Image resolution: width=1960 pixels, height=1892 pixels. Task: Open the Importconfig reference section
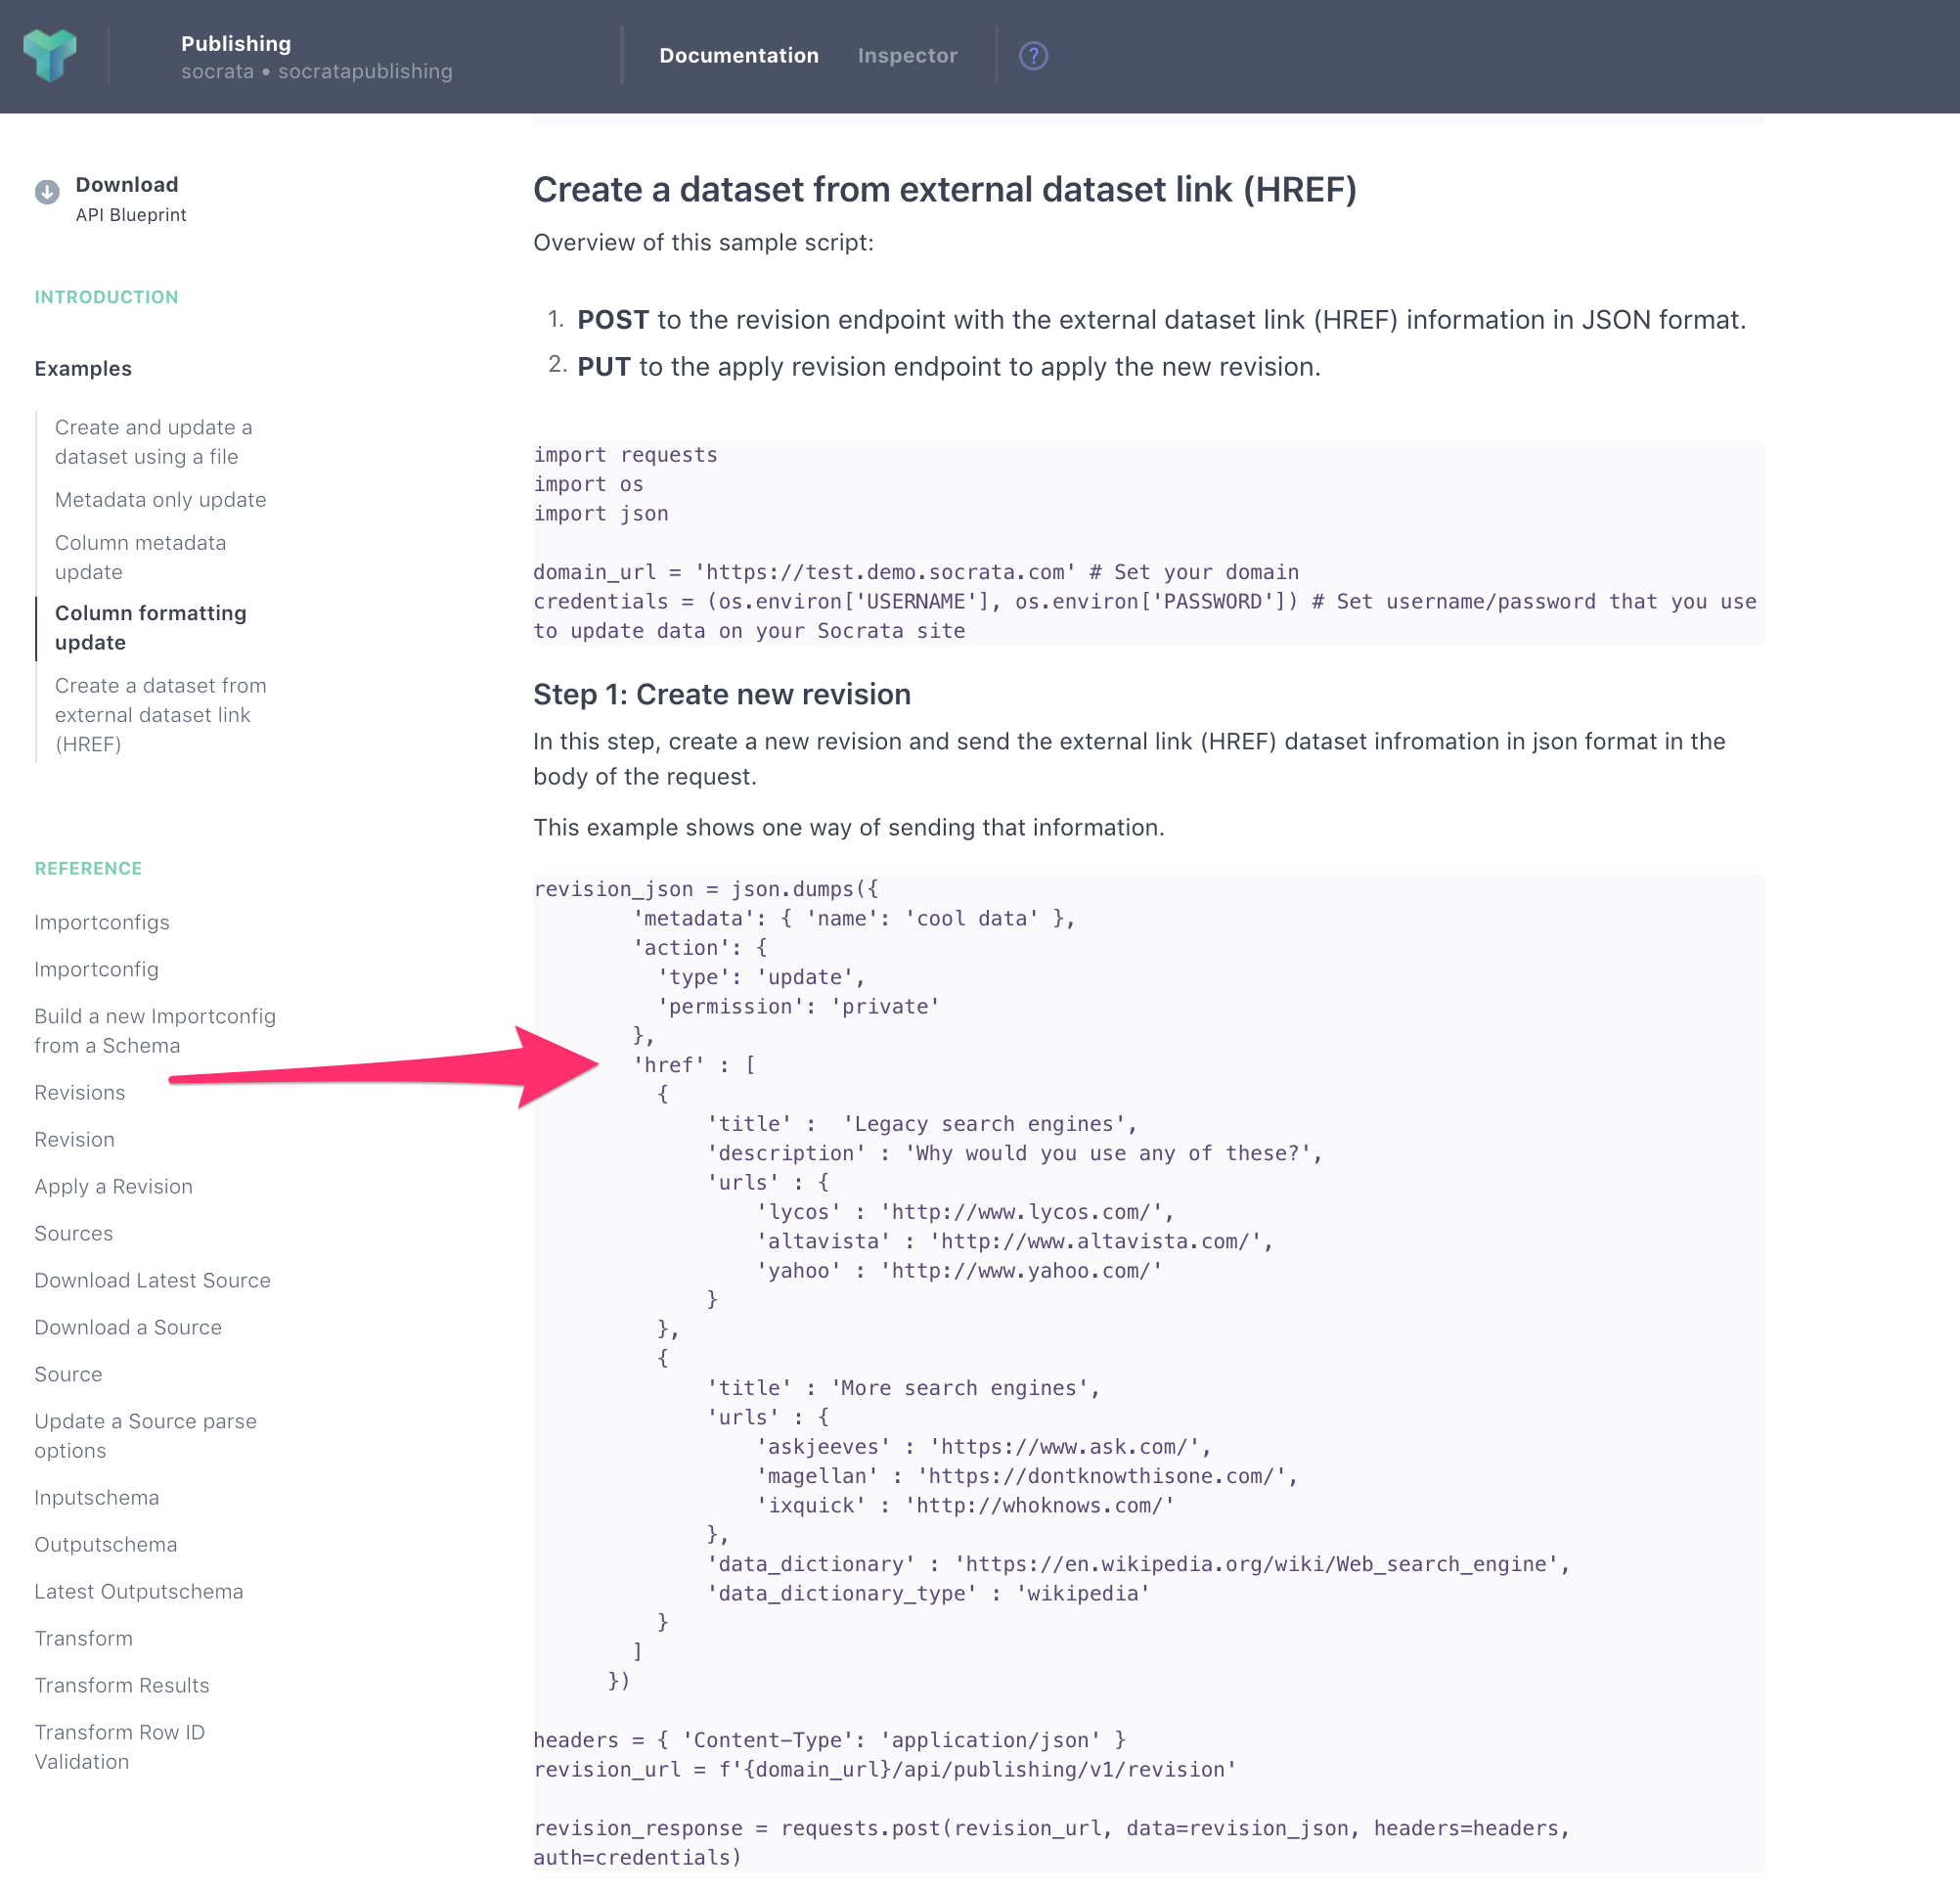tap(96, 968)
